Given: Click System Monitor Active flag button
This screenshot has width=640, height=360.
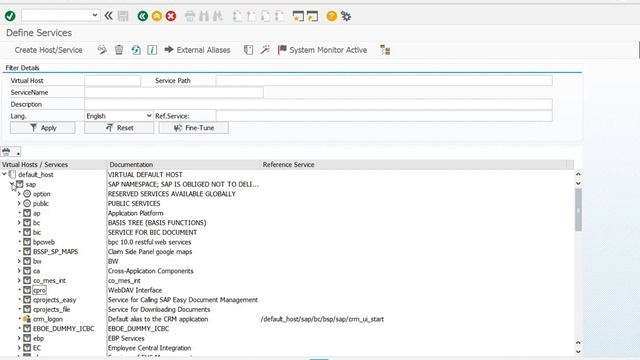Looking at the screenshot, I should coord(322,50).
